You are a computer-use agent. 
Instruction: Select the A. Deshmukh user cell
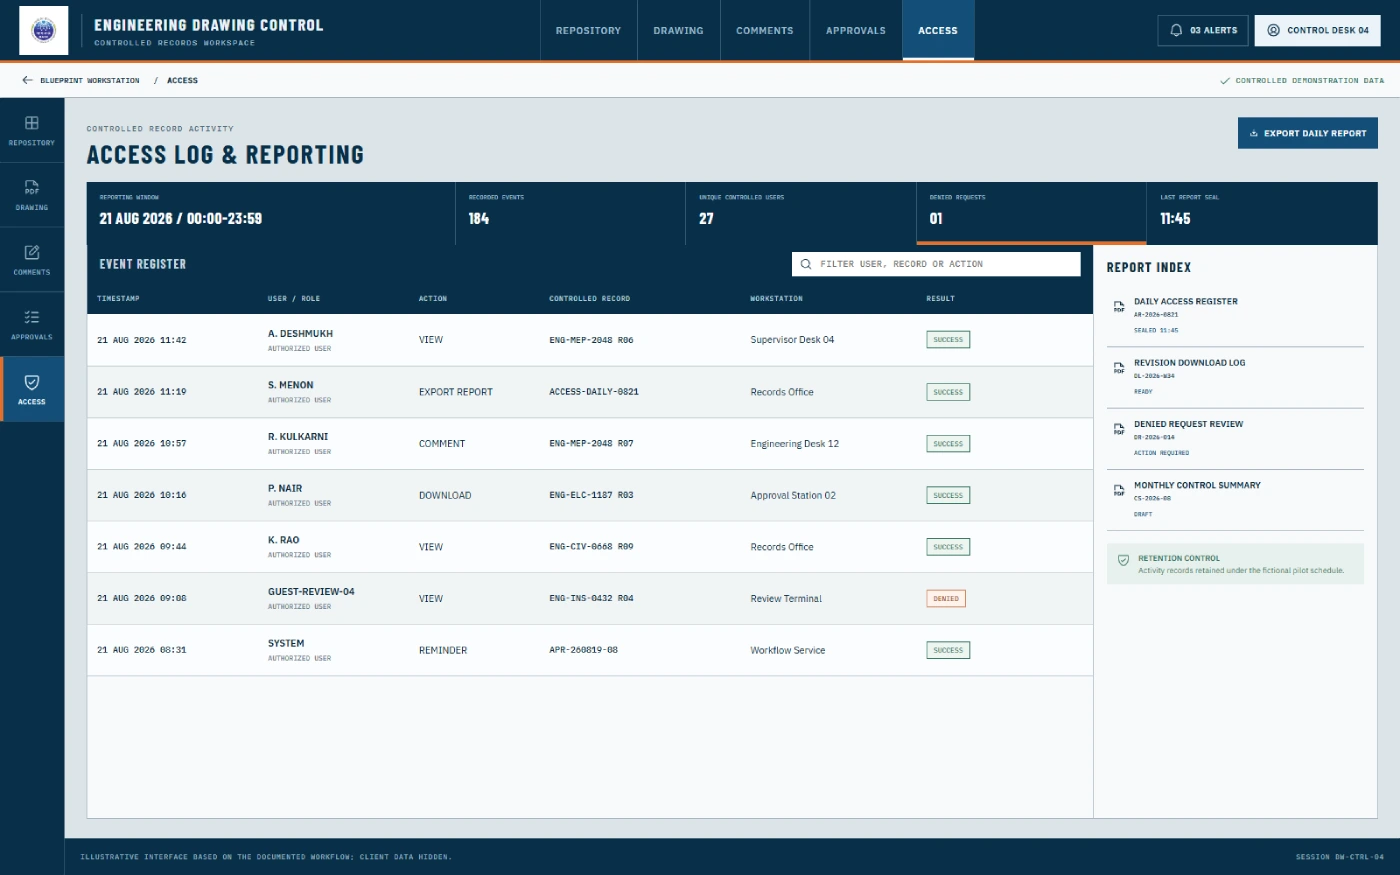click(300, 340)
